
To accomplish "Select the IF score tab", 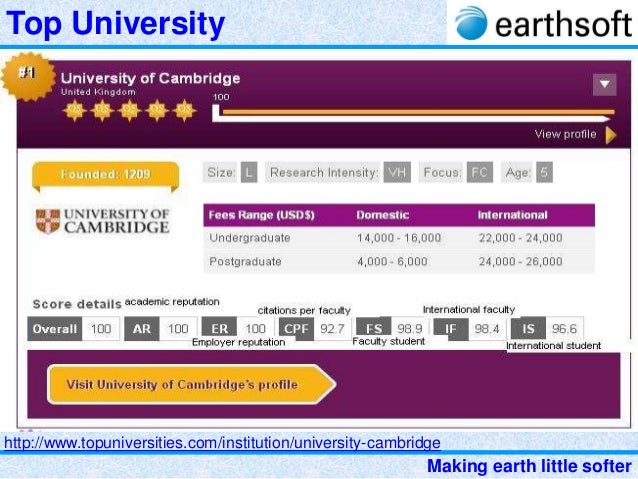I will click(x=451, y=328).
